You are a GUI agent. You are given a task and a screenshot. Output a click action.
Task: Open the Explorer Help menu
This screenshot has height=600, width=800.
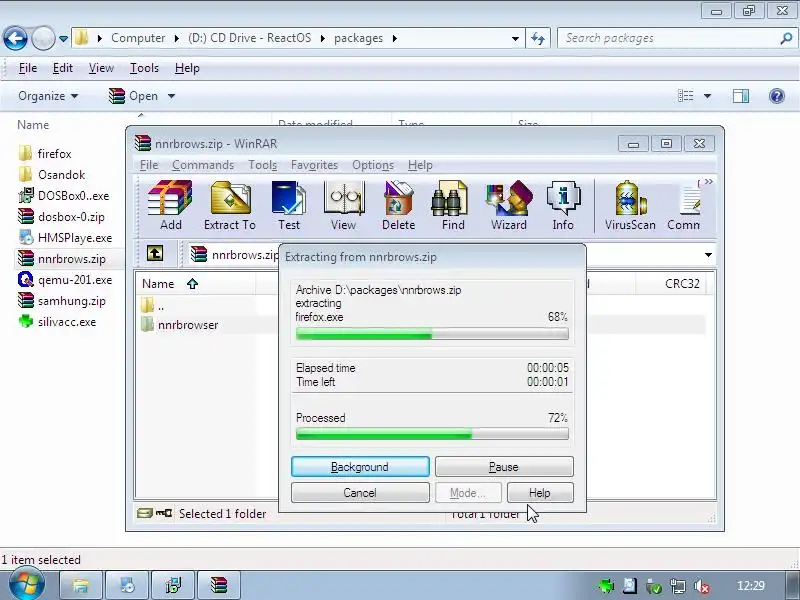click(x=187, y=68)
